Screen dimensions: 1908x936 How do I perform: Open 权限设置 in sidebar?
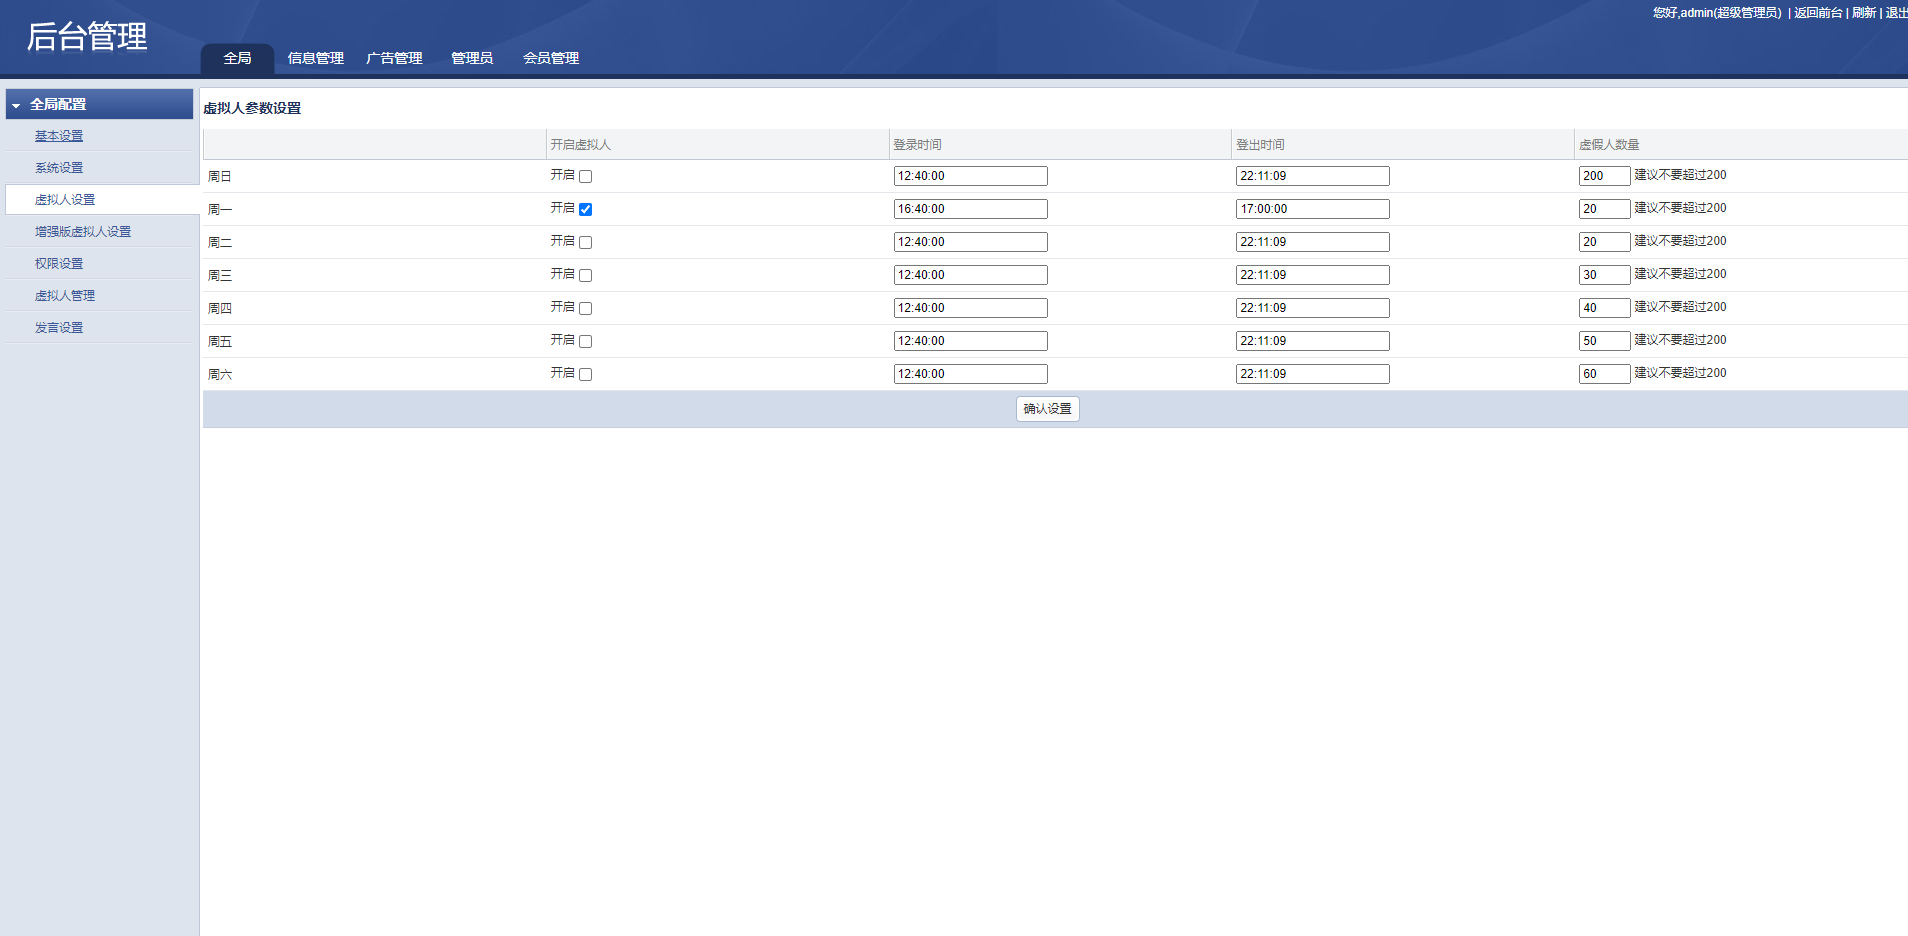pyautogui.click(x=59, y=264)
